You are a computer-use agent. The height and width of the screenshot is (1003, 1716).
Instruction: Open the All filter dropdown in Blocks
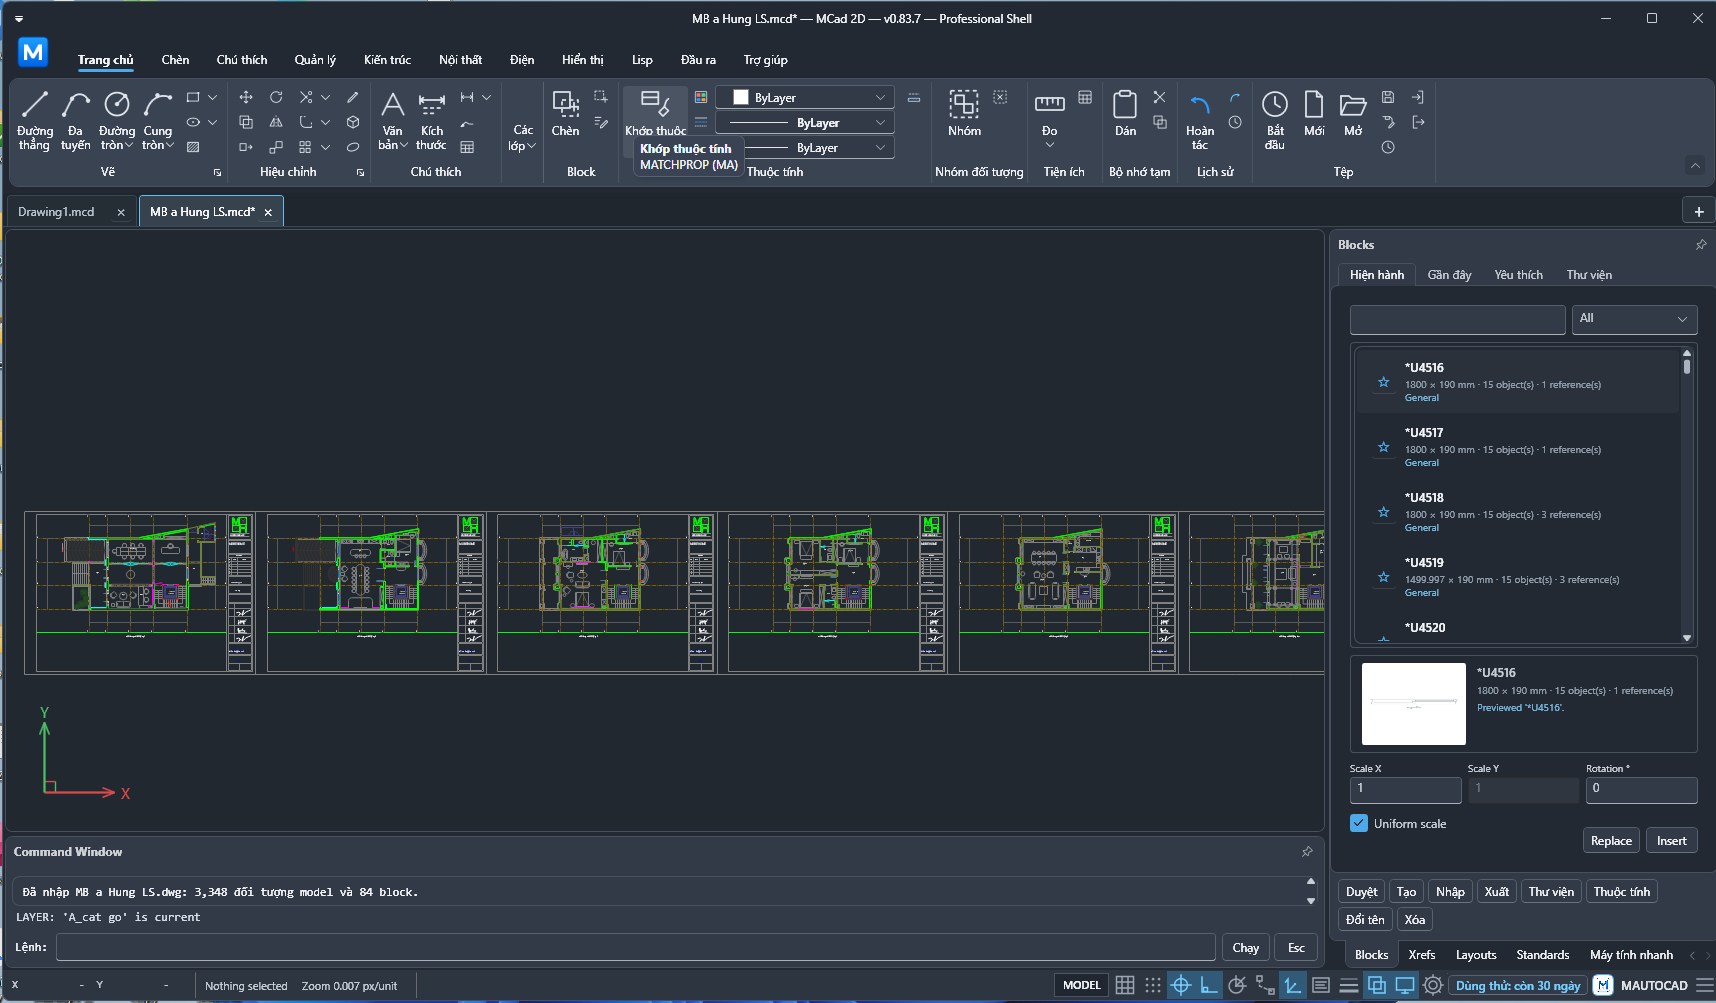pyautogui.click(x=1635, y=319)
